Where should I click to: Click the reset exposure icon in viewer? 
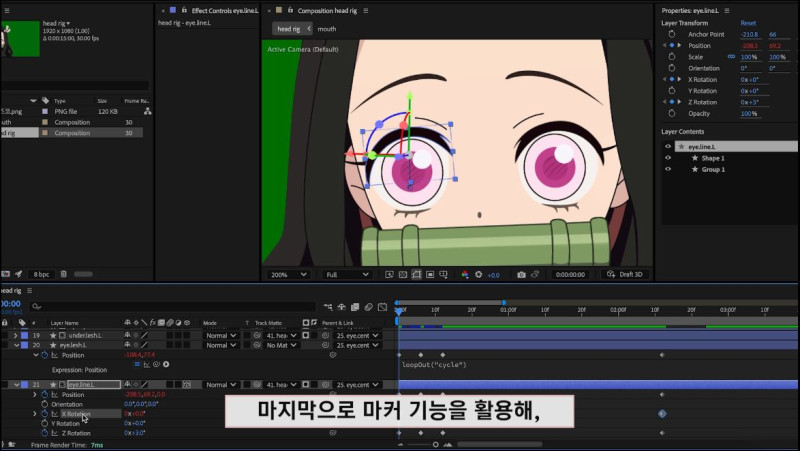480,274
